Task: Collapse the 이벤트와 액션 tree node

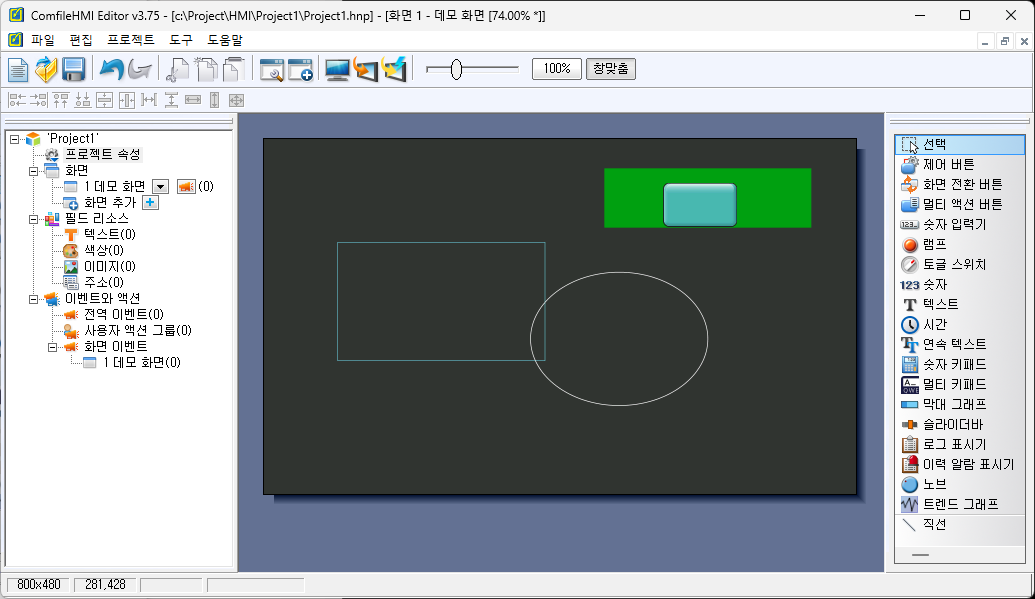Action: 33,298
